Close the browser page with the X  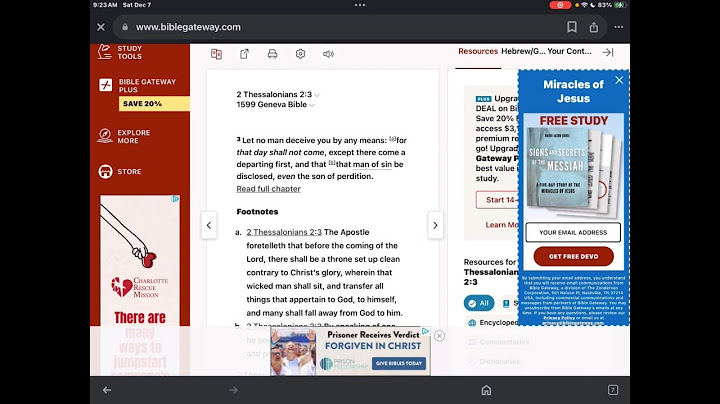(x=101, y=27)
